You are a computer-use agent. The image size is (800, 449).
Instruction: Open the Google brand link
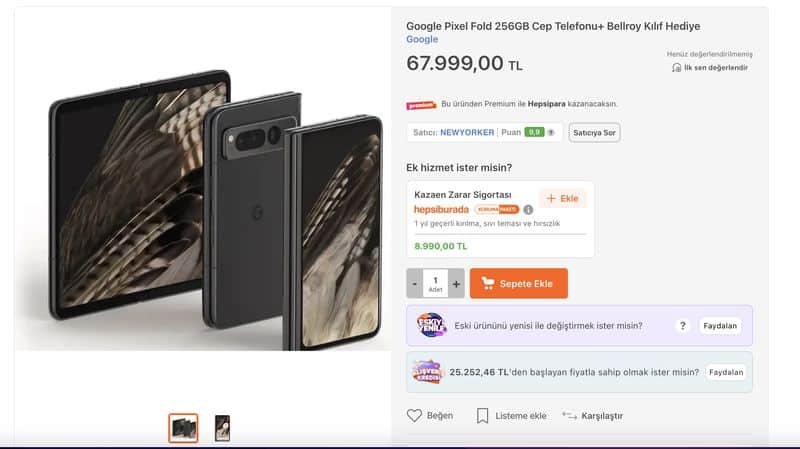(422, 39)
